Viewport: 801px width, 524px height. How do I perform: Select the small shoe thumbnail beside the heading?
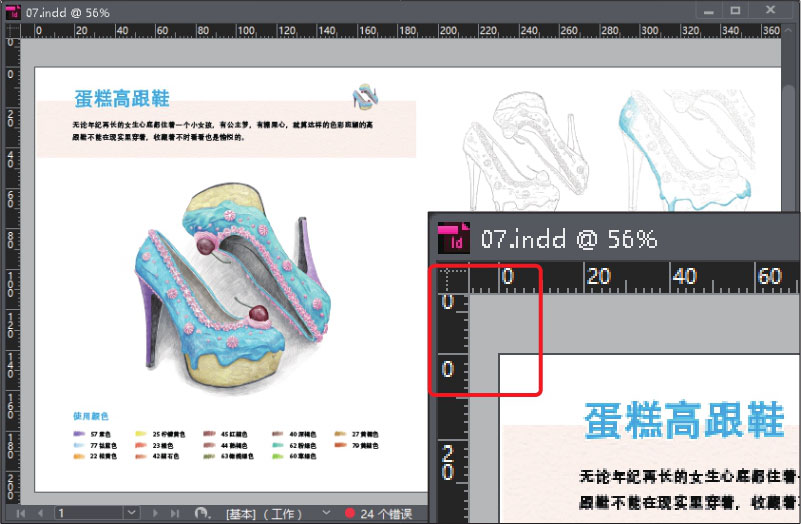pos(365,97)
